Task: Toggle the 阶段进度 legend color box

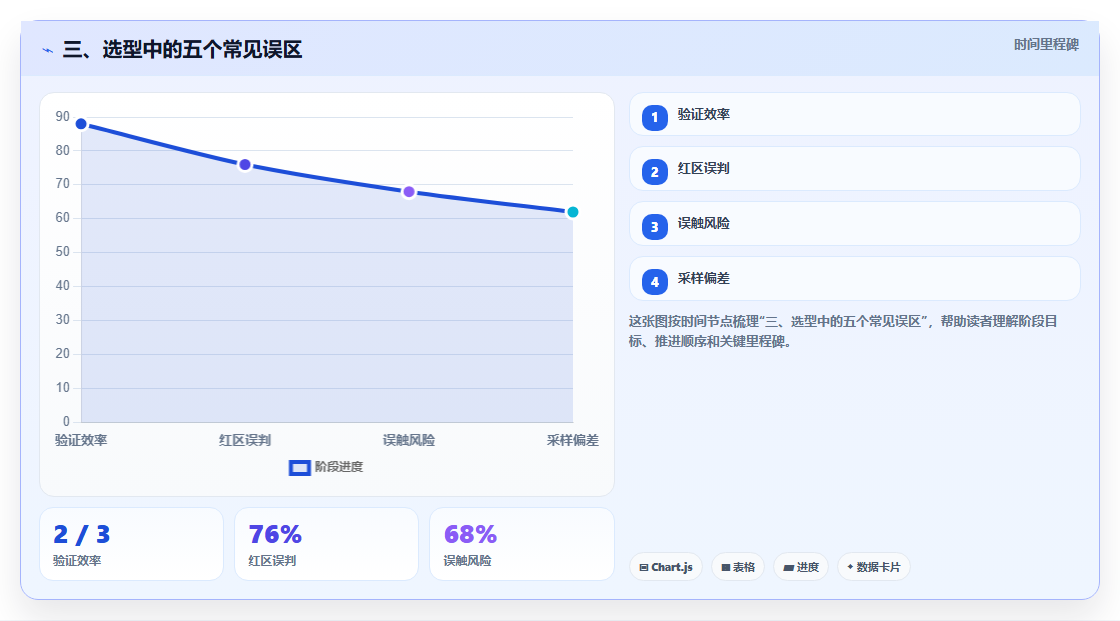Action: pos(299,467)
